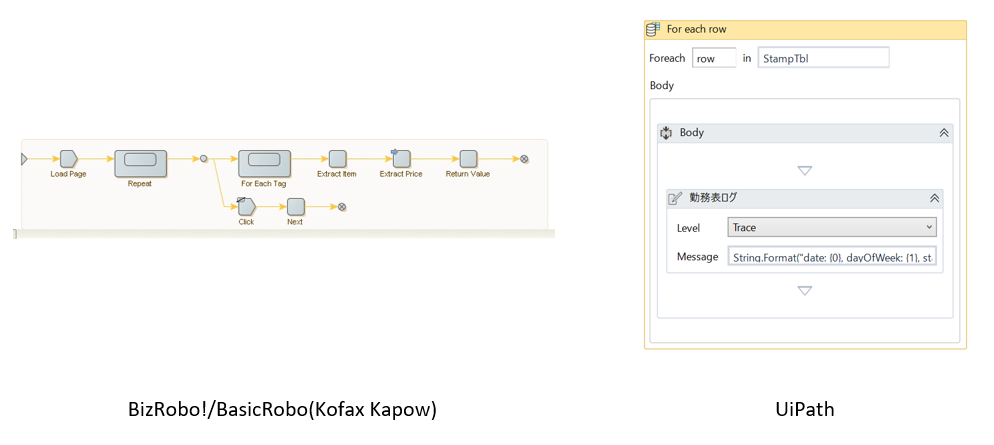Click the Level label
Image resolution: width=994 pixels, height=445 pixels.
click(x=688, y=228)
